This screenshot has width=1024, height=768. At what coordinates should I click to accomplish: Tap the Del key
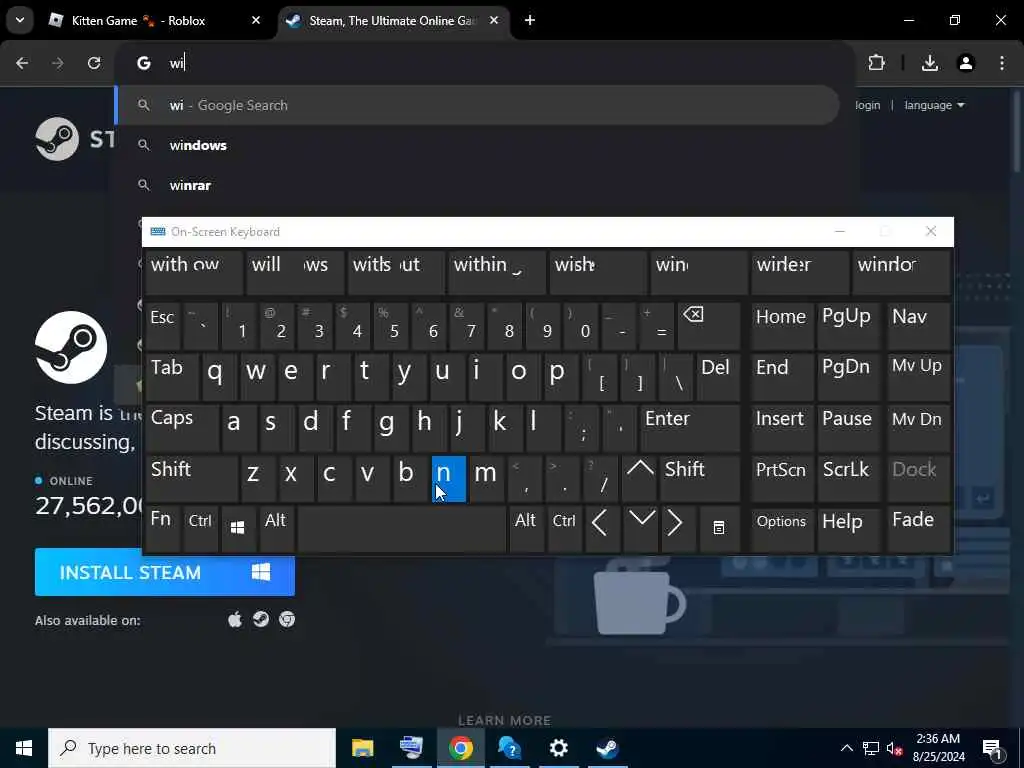pyautogui.click(x=718, y=377)
